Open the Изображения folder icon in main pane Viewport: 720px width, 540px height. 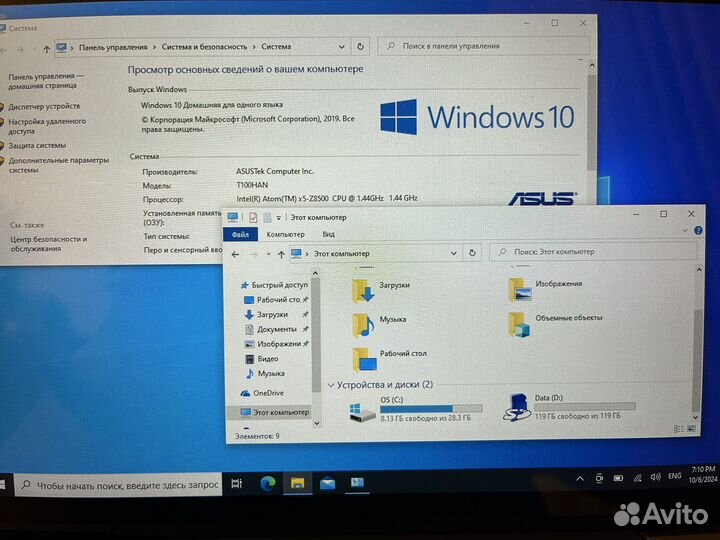click(520, 290)
